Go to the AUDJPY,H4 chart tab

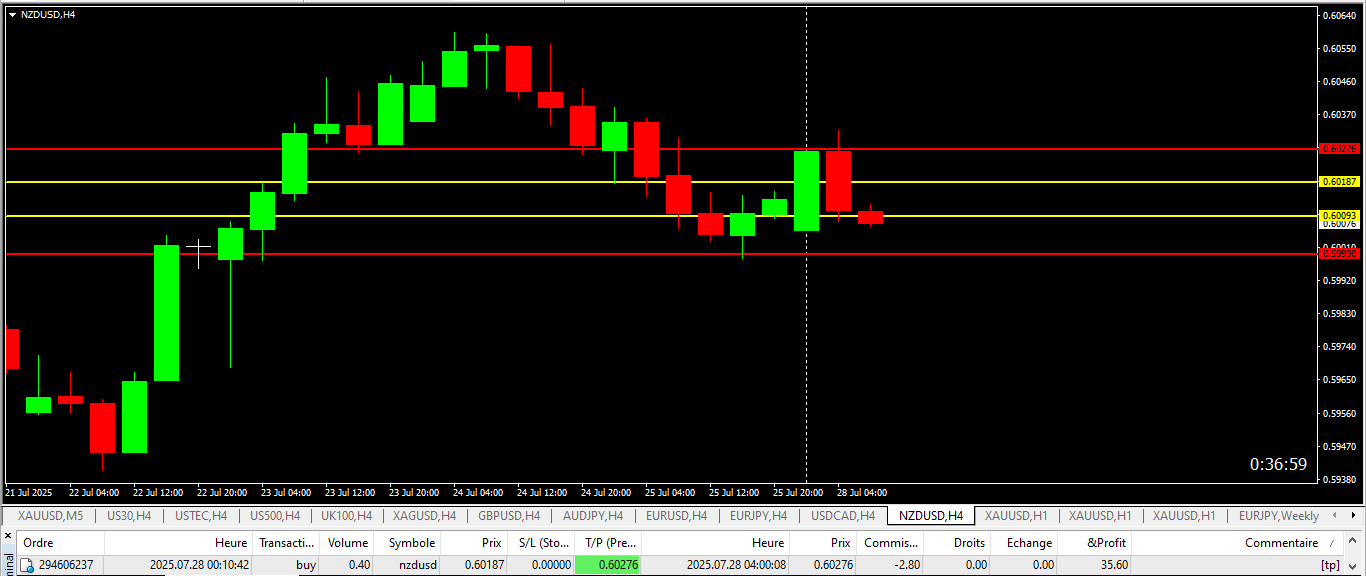tap(593, 516)
